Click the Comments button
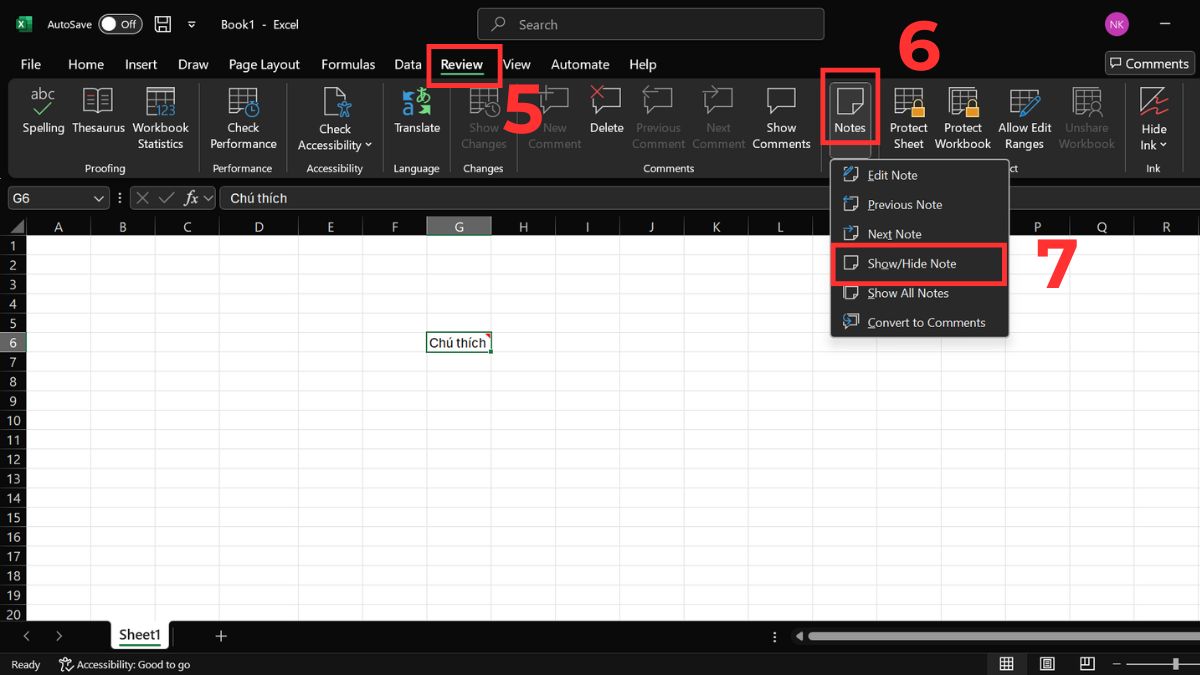 [x=1148, y=63]
